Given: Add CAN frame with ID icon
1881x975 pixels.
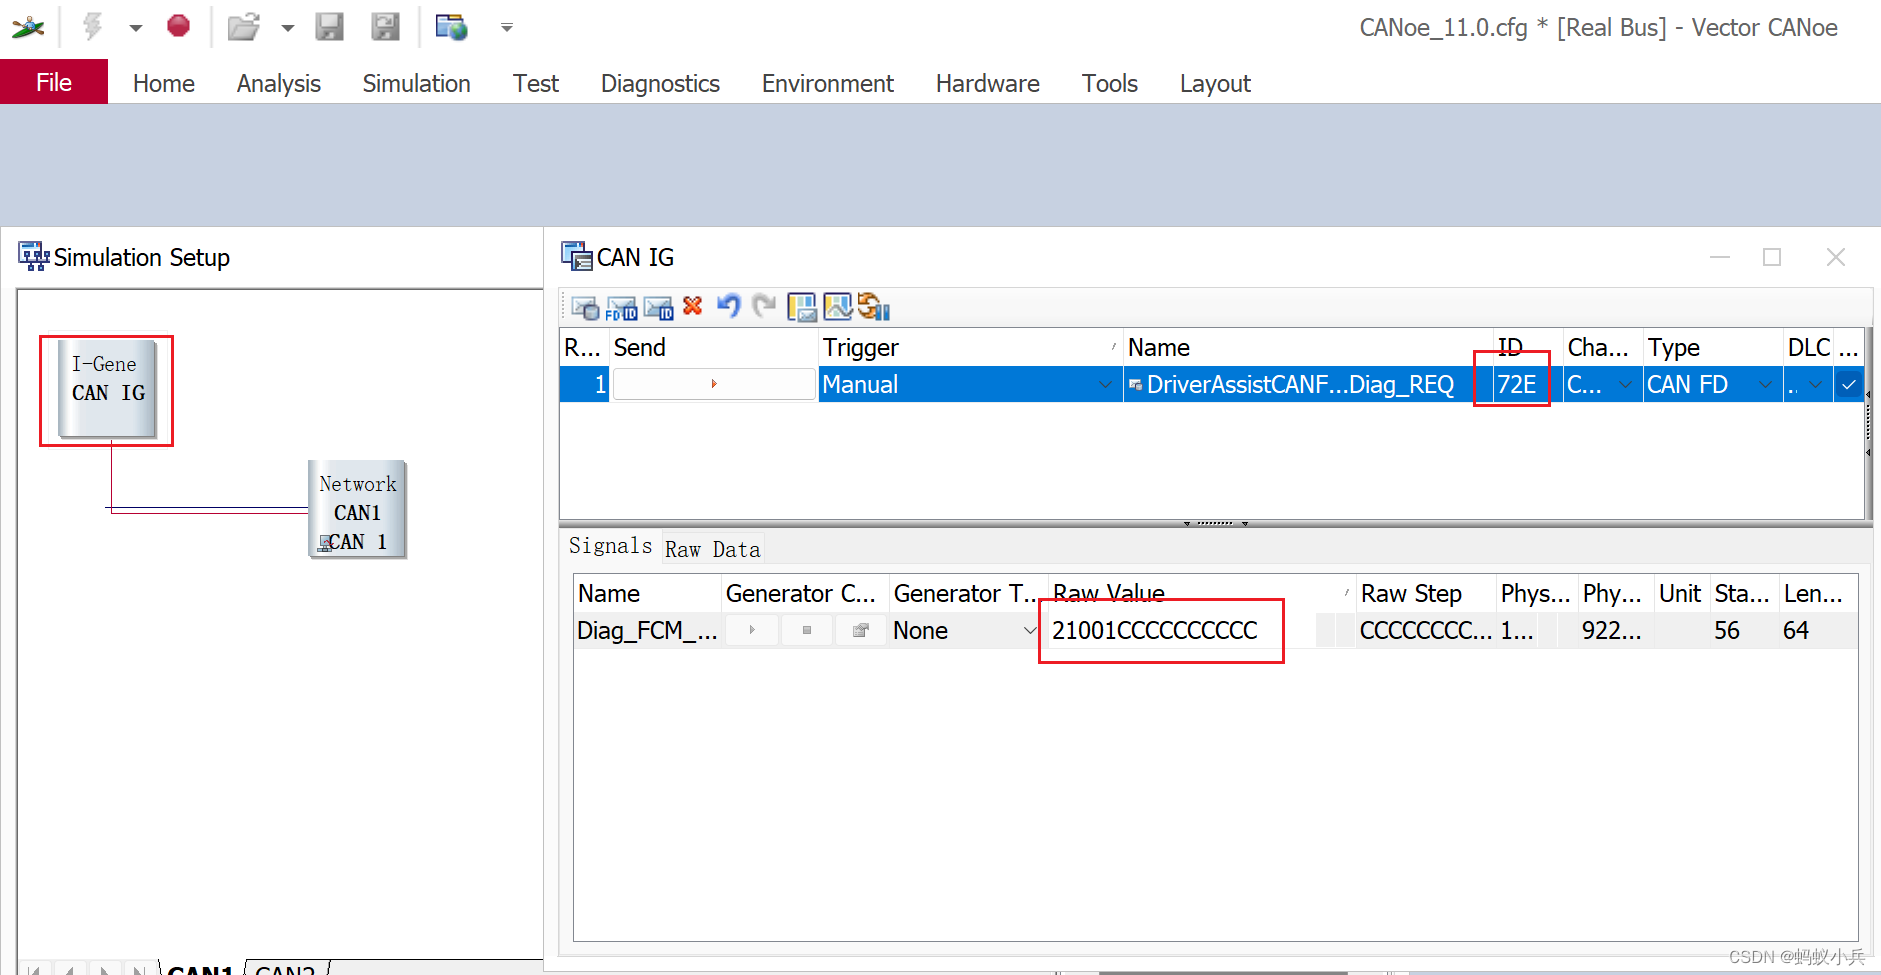Looking at the screenshot, I should (x=659, y=308).
